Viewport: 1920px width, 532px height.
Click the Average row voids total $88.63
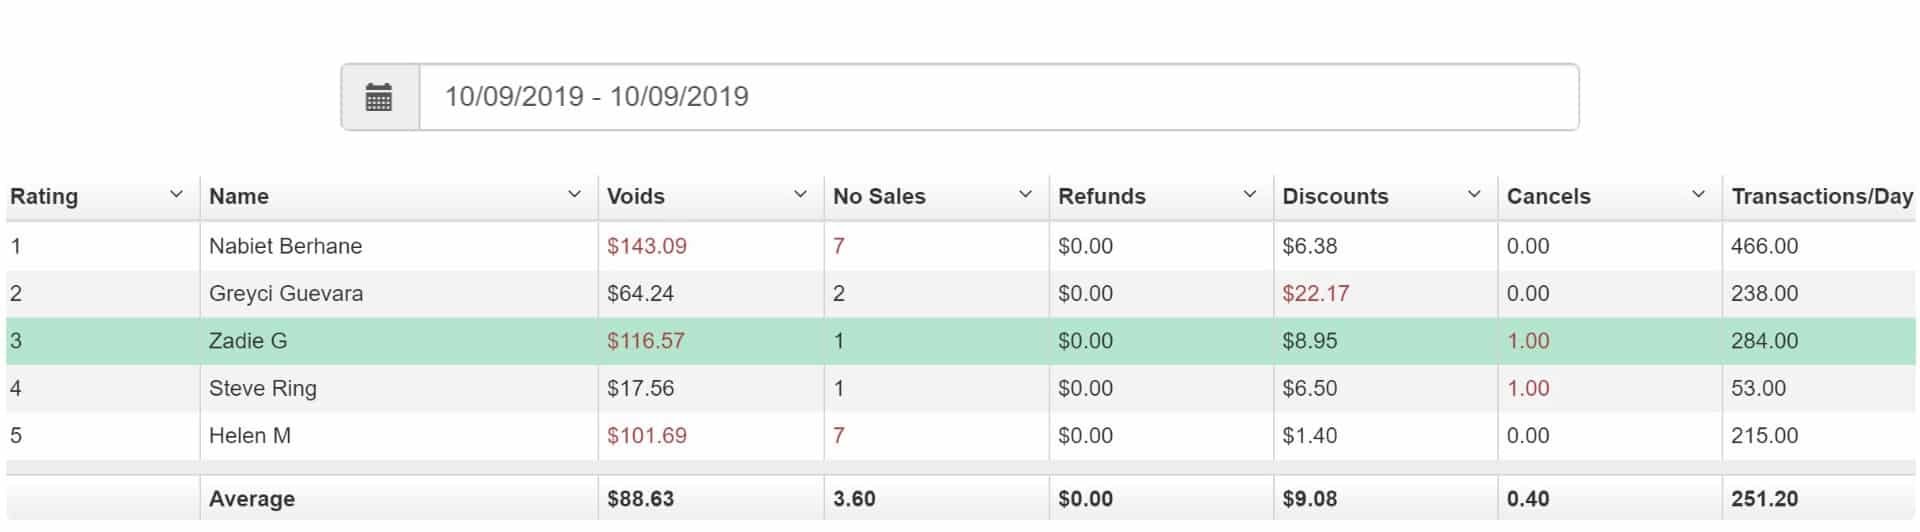click(x=641, y=498)
